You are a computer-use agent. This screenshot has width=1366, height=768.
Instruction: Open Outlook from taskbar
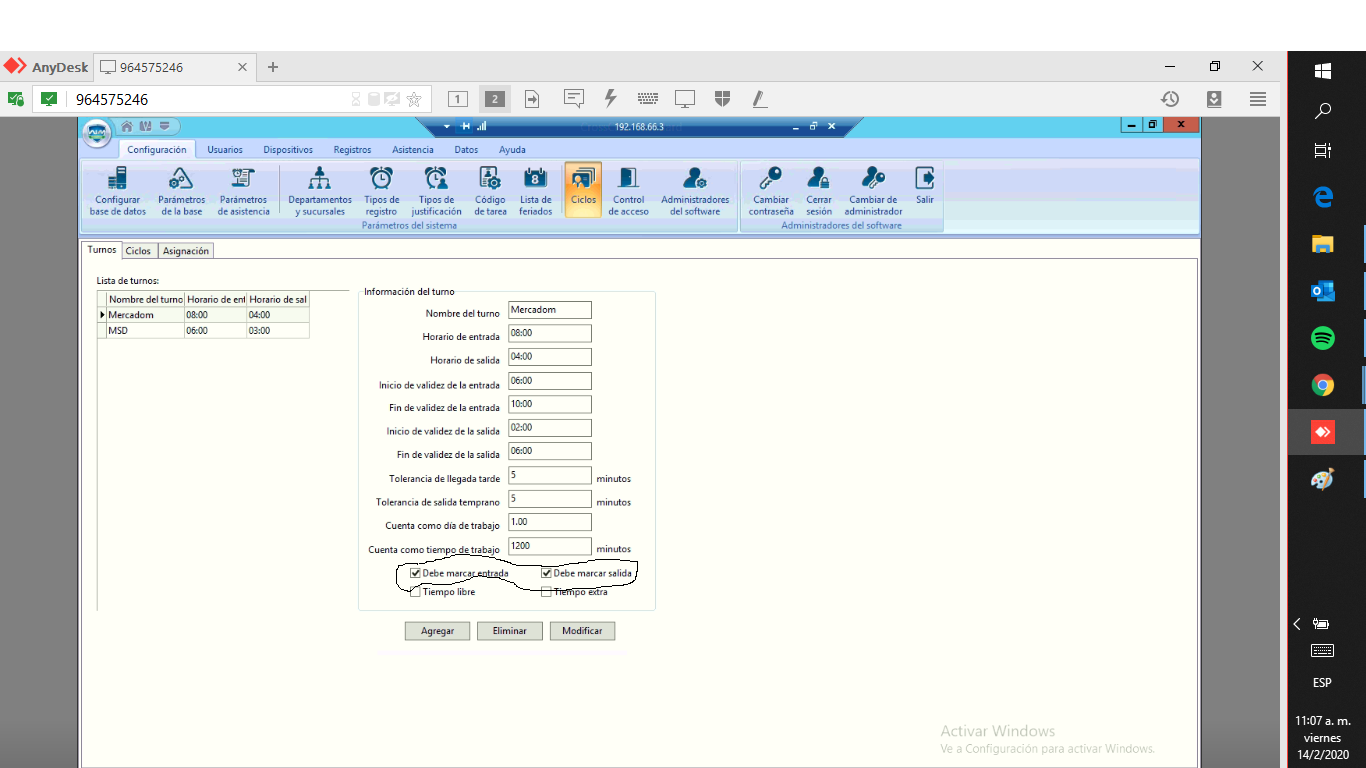coord(1323,291)
